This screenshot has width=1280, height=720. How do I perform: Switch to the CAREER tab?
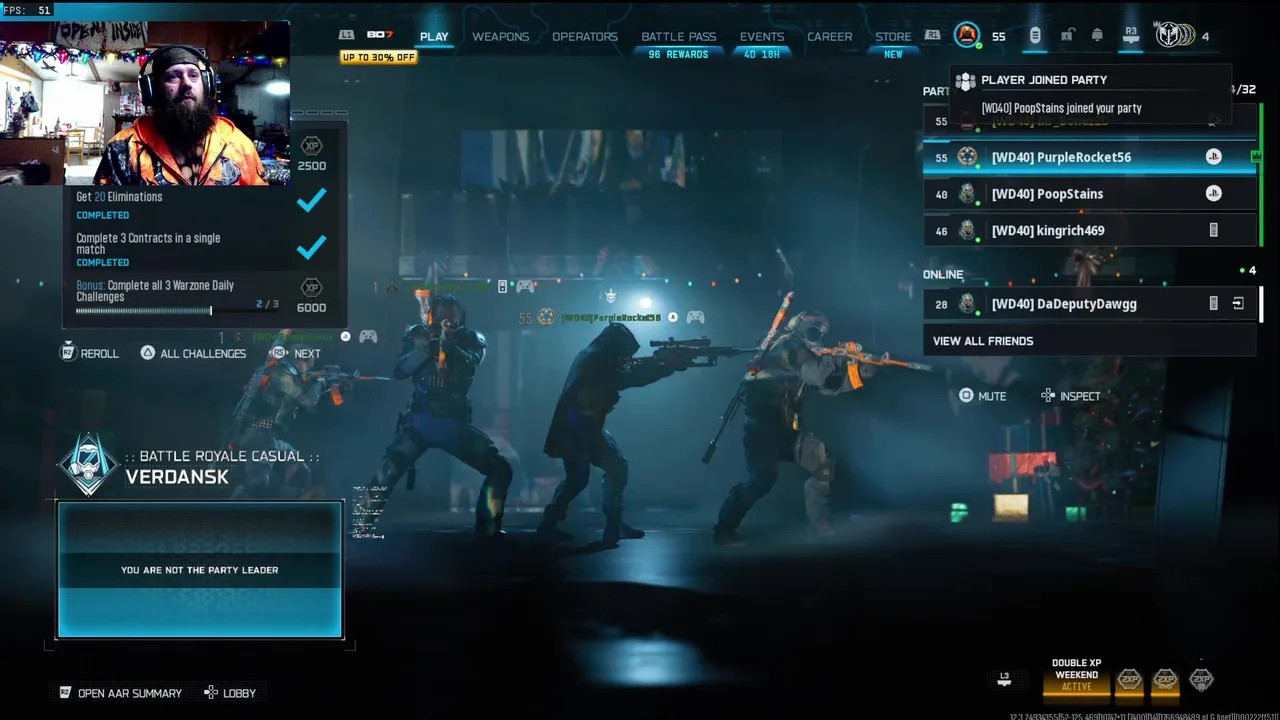coord(830,37)
